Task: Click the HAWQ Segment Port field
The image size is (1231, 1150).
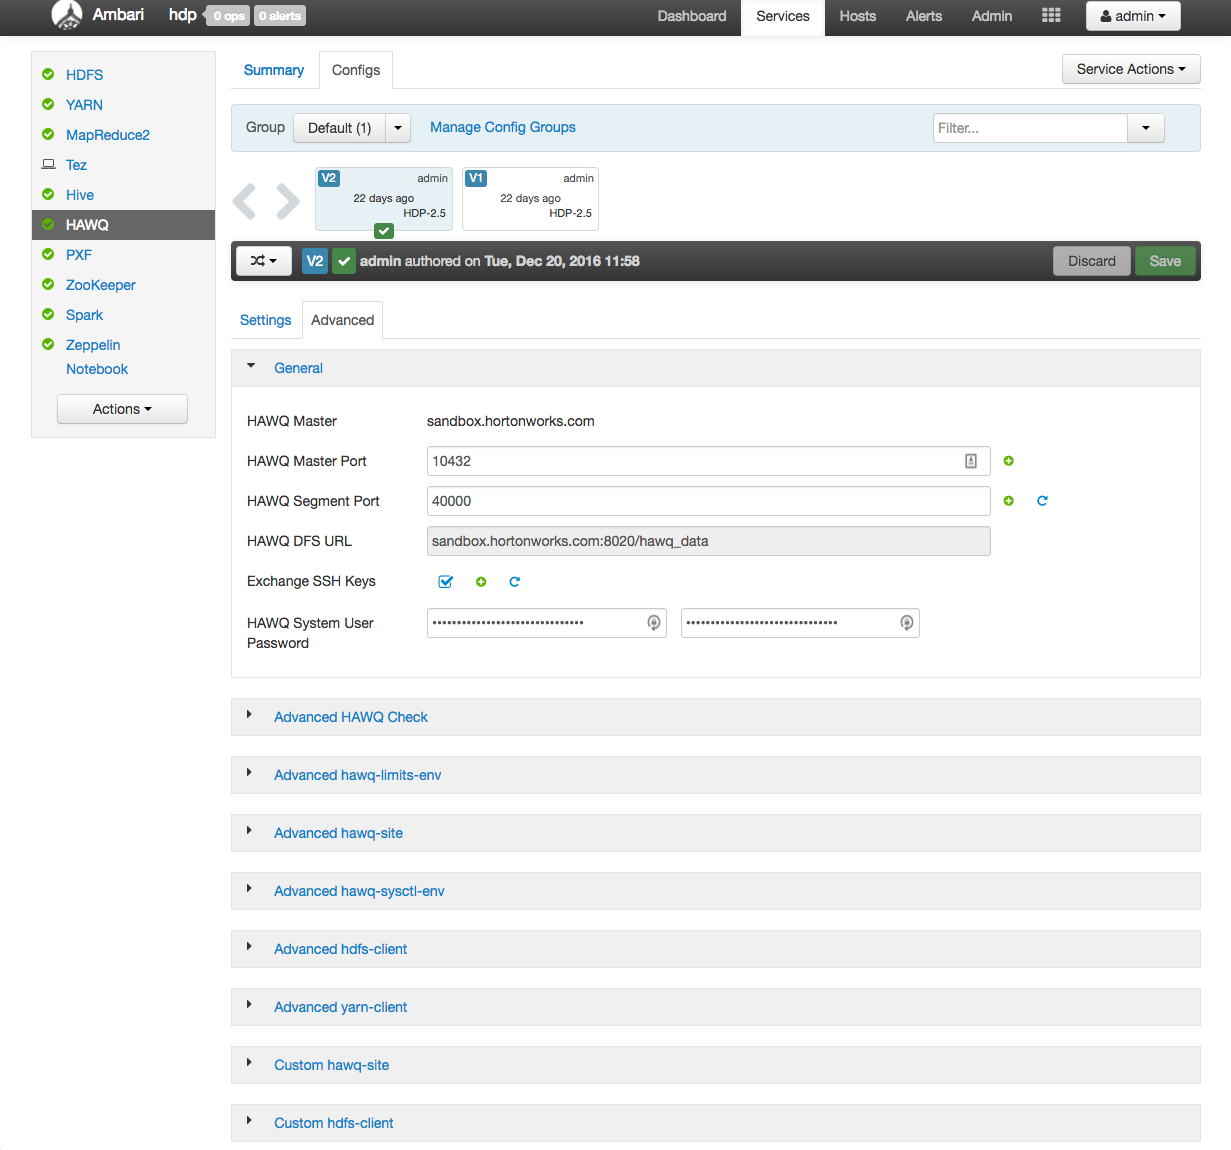Action: click(708, 501)
